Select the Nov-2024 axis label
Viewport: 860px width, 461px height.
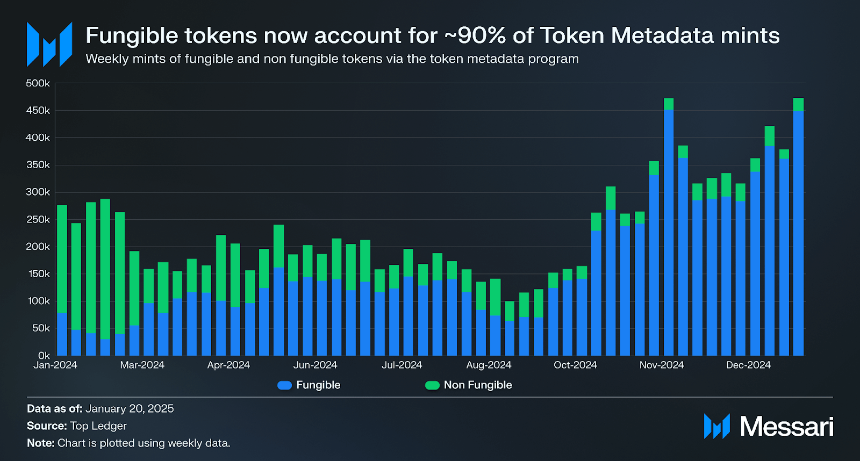coord(661,365)
